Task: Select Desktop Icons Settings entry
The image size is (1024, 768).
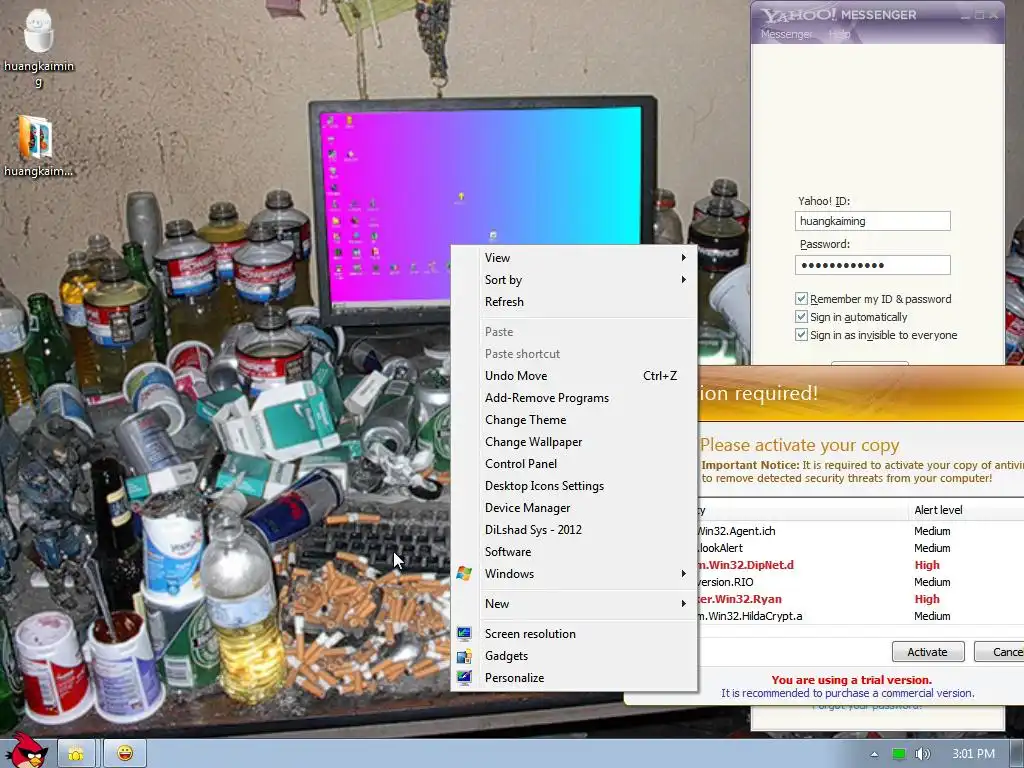Action: [573, 486]
